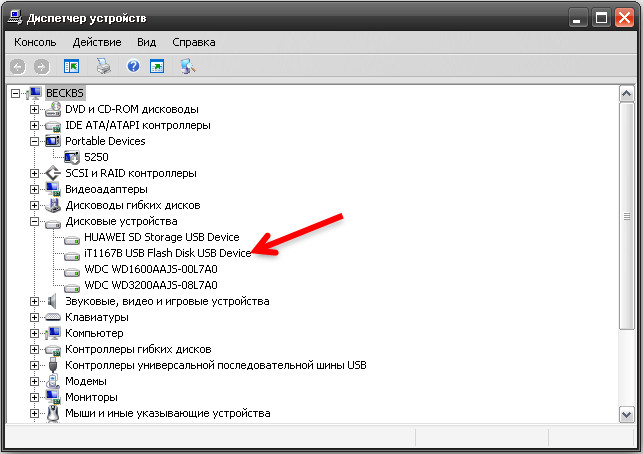
Task: Click the printer icon in toolbar
Action: point(102,67)
